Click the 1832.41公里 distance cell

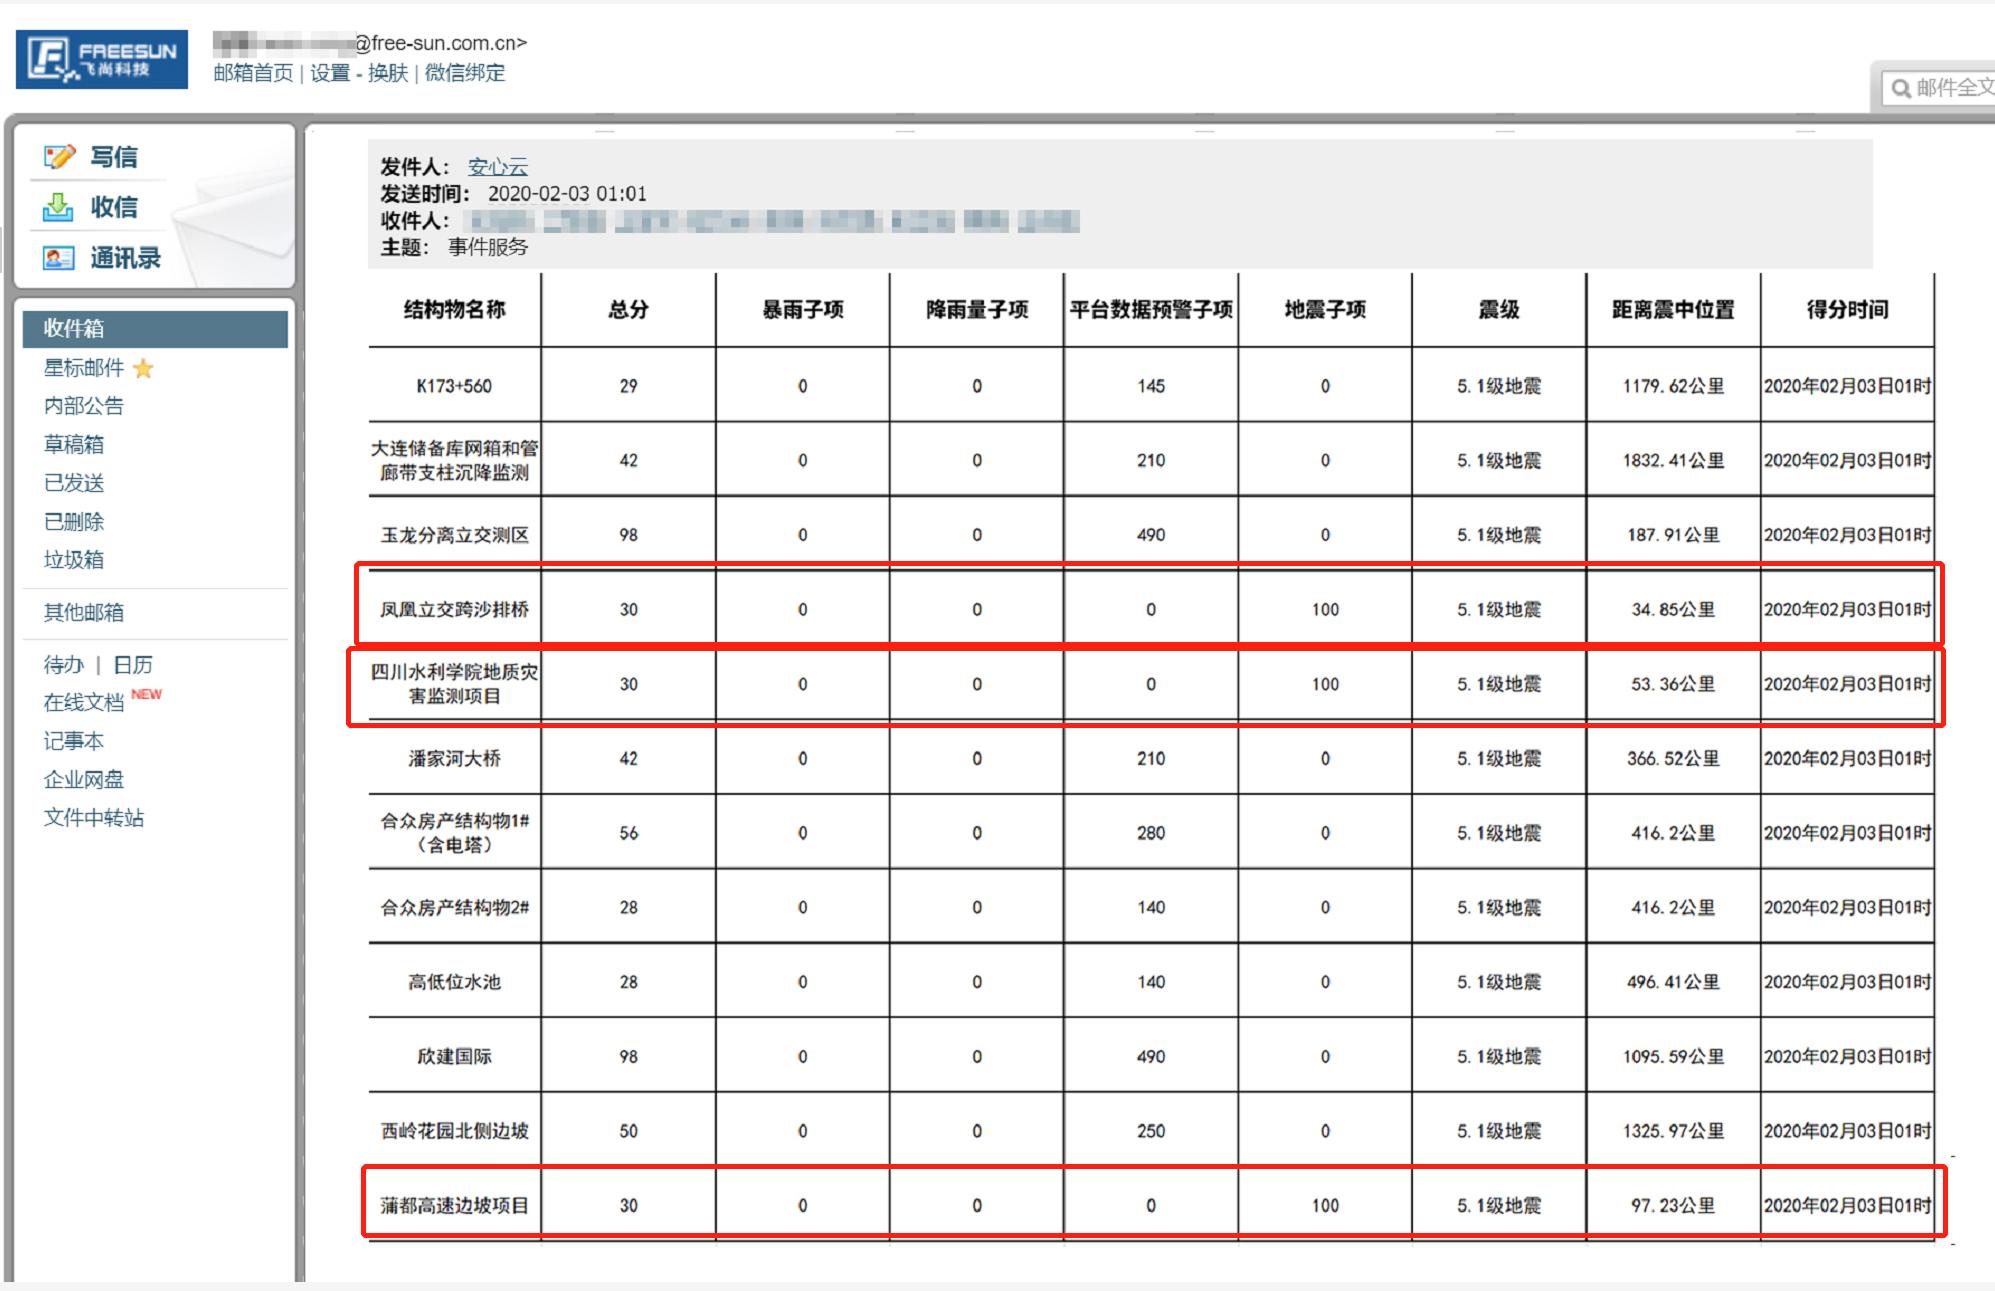1673,460
